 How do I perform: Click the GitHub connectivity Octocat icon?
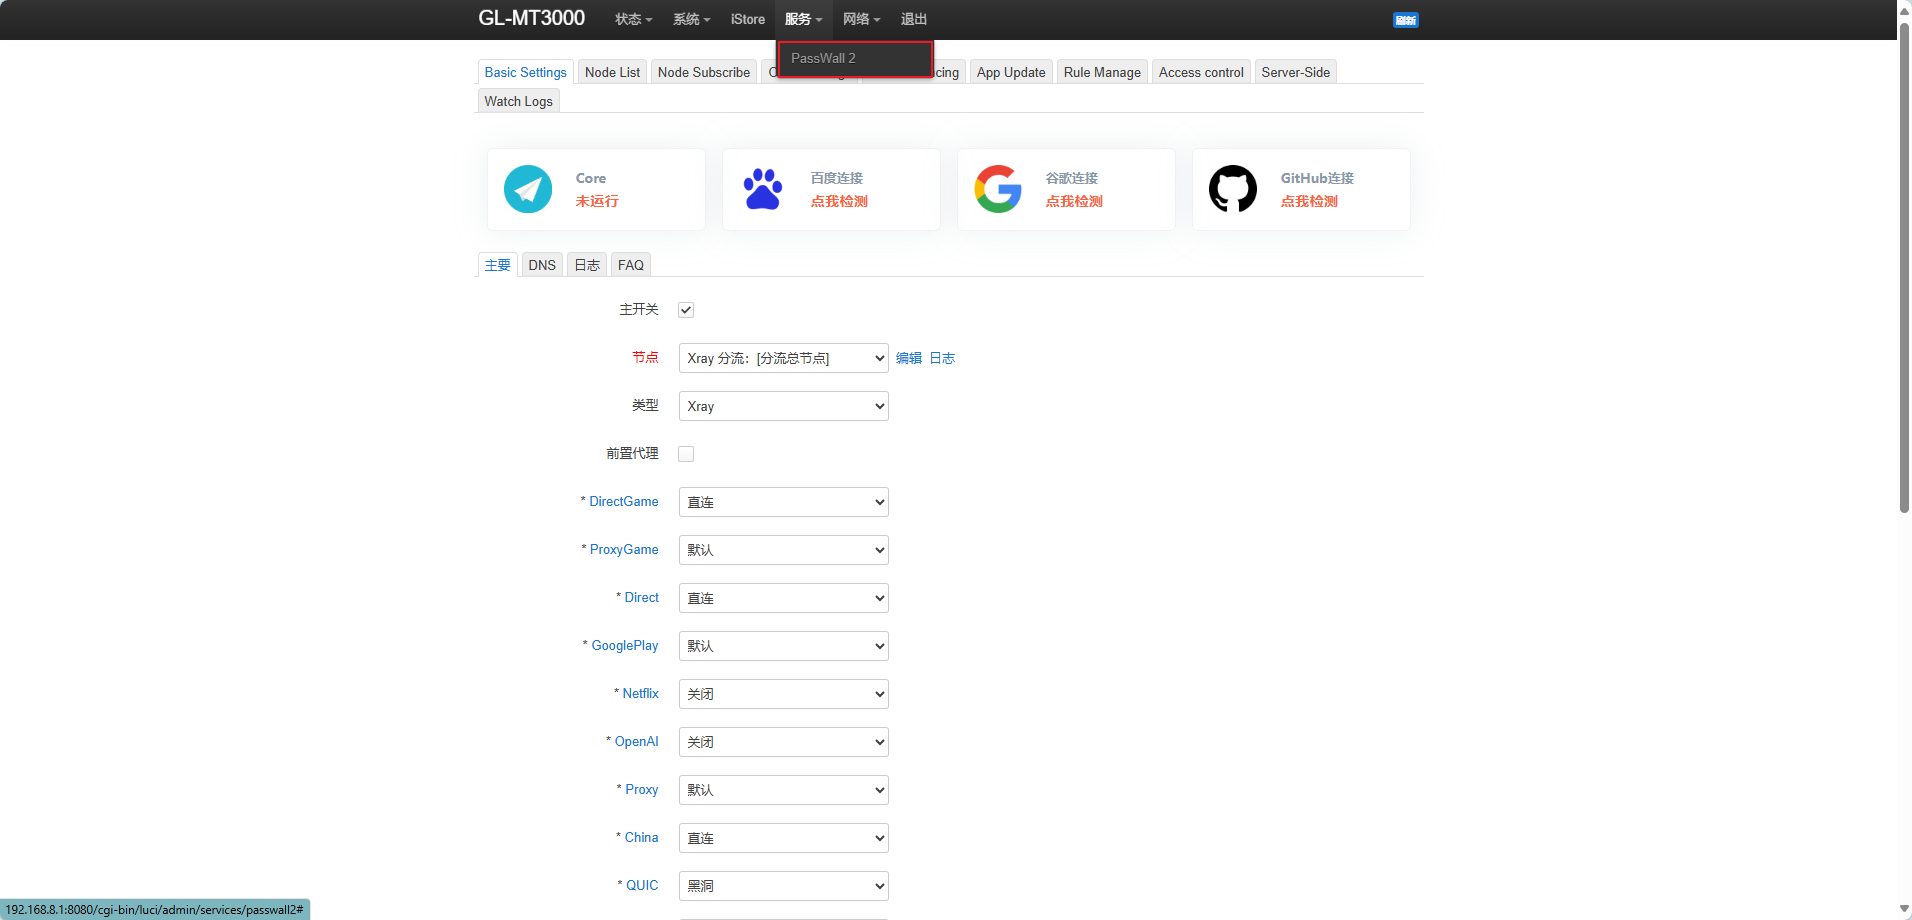[x=1232, y=189]
